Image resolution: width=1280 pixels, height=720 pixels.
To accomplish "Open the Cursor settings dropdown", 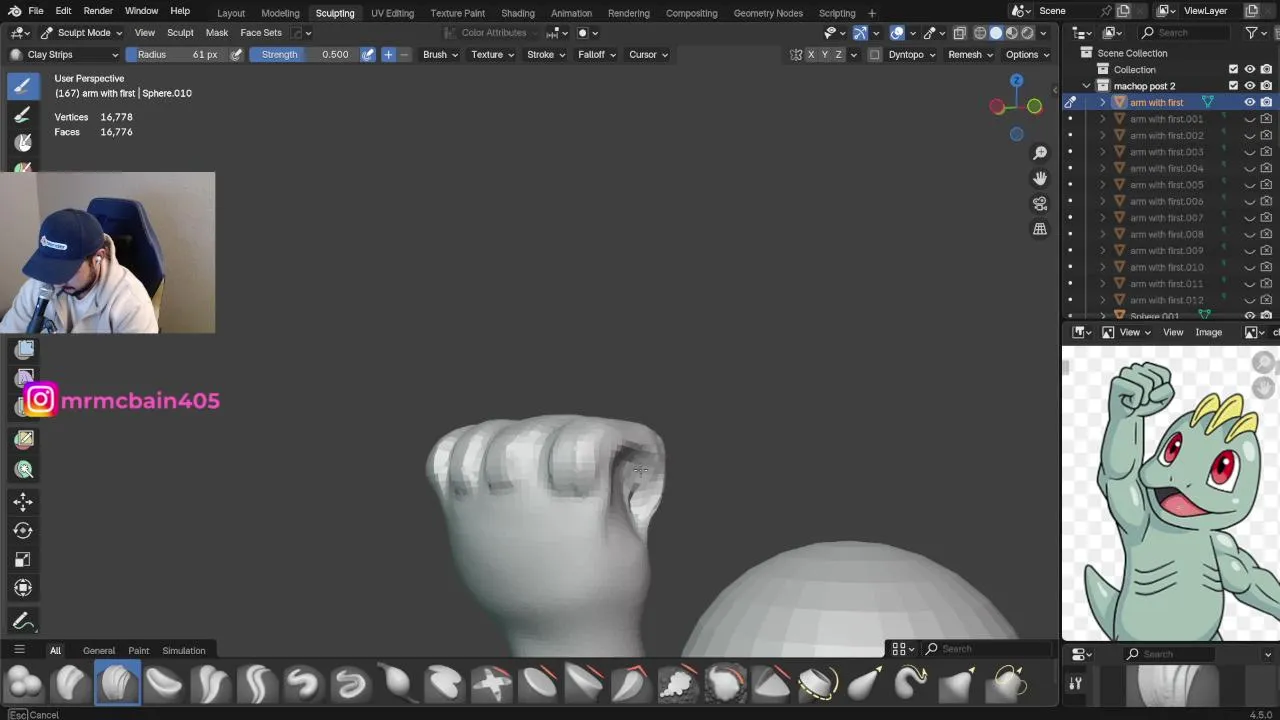I will (649, 55).
